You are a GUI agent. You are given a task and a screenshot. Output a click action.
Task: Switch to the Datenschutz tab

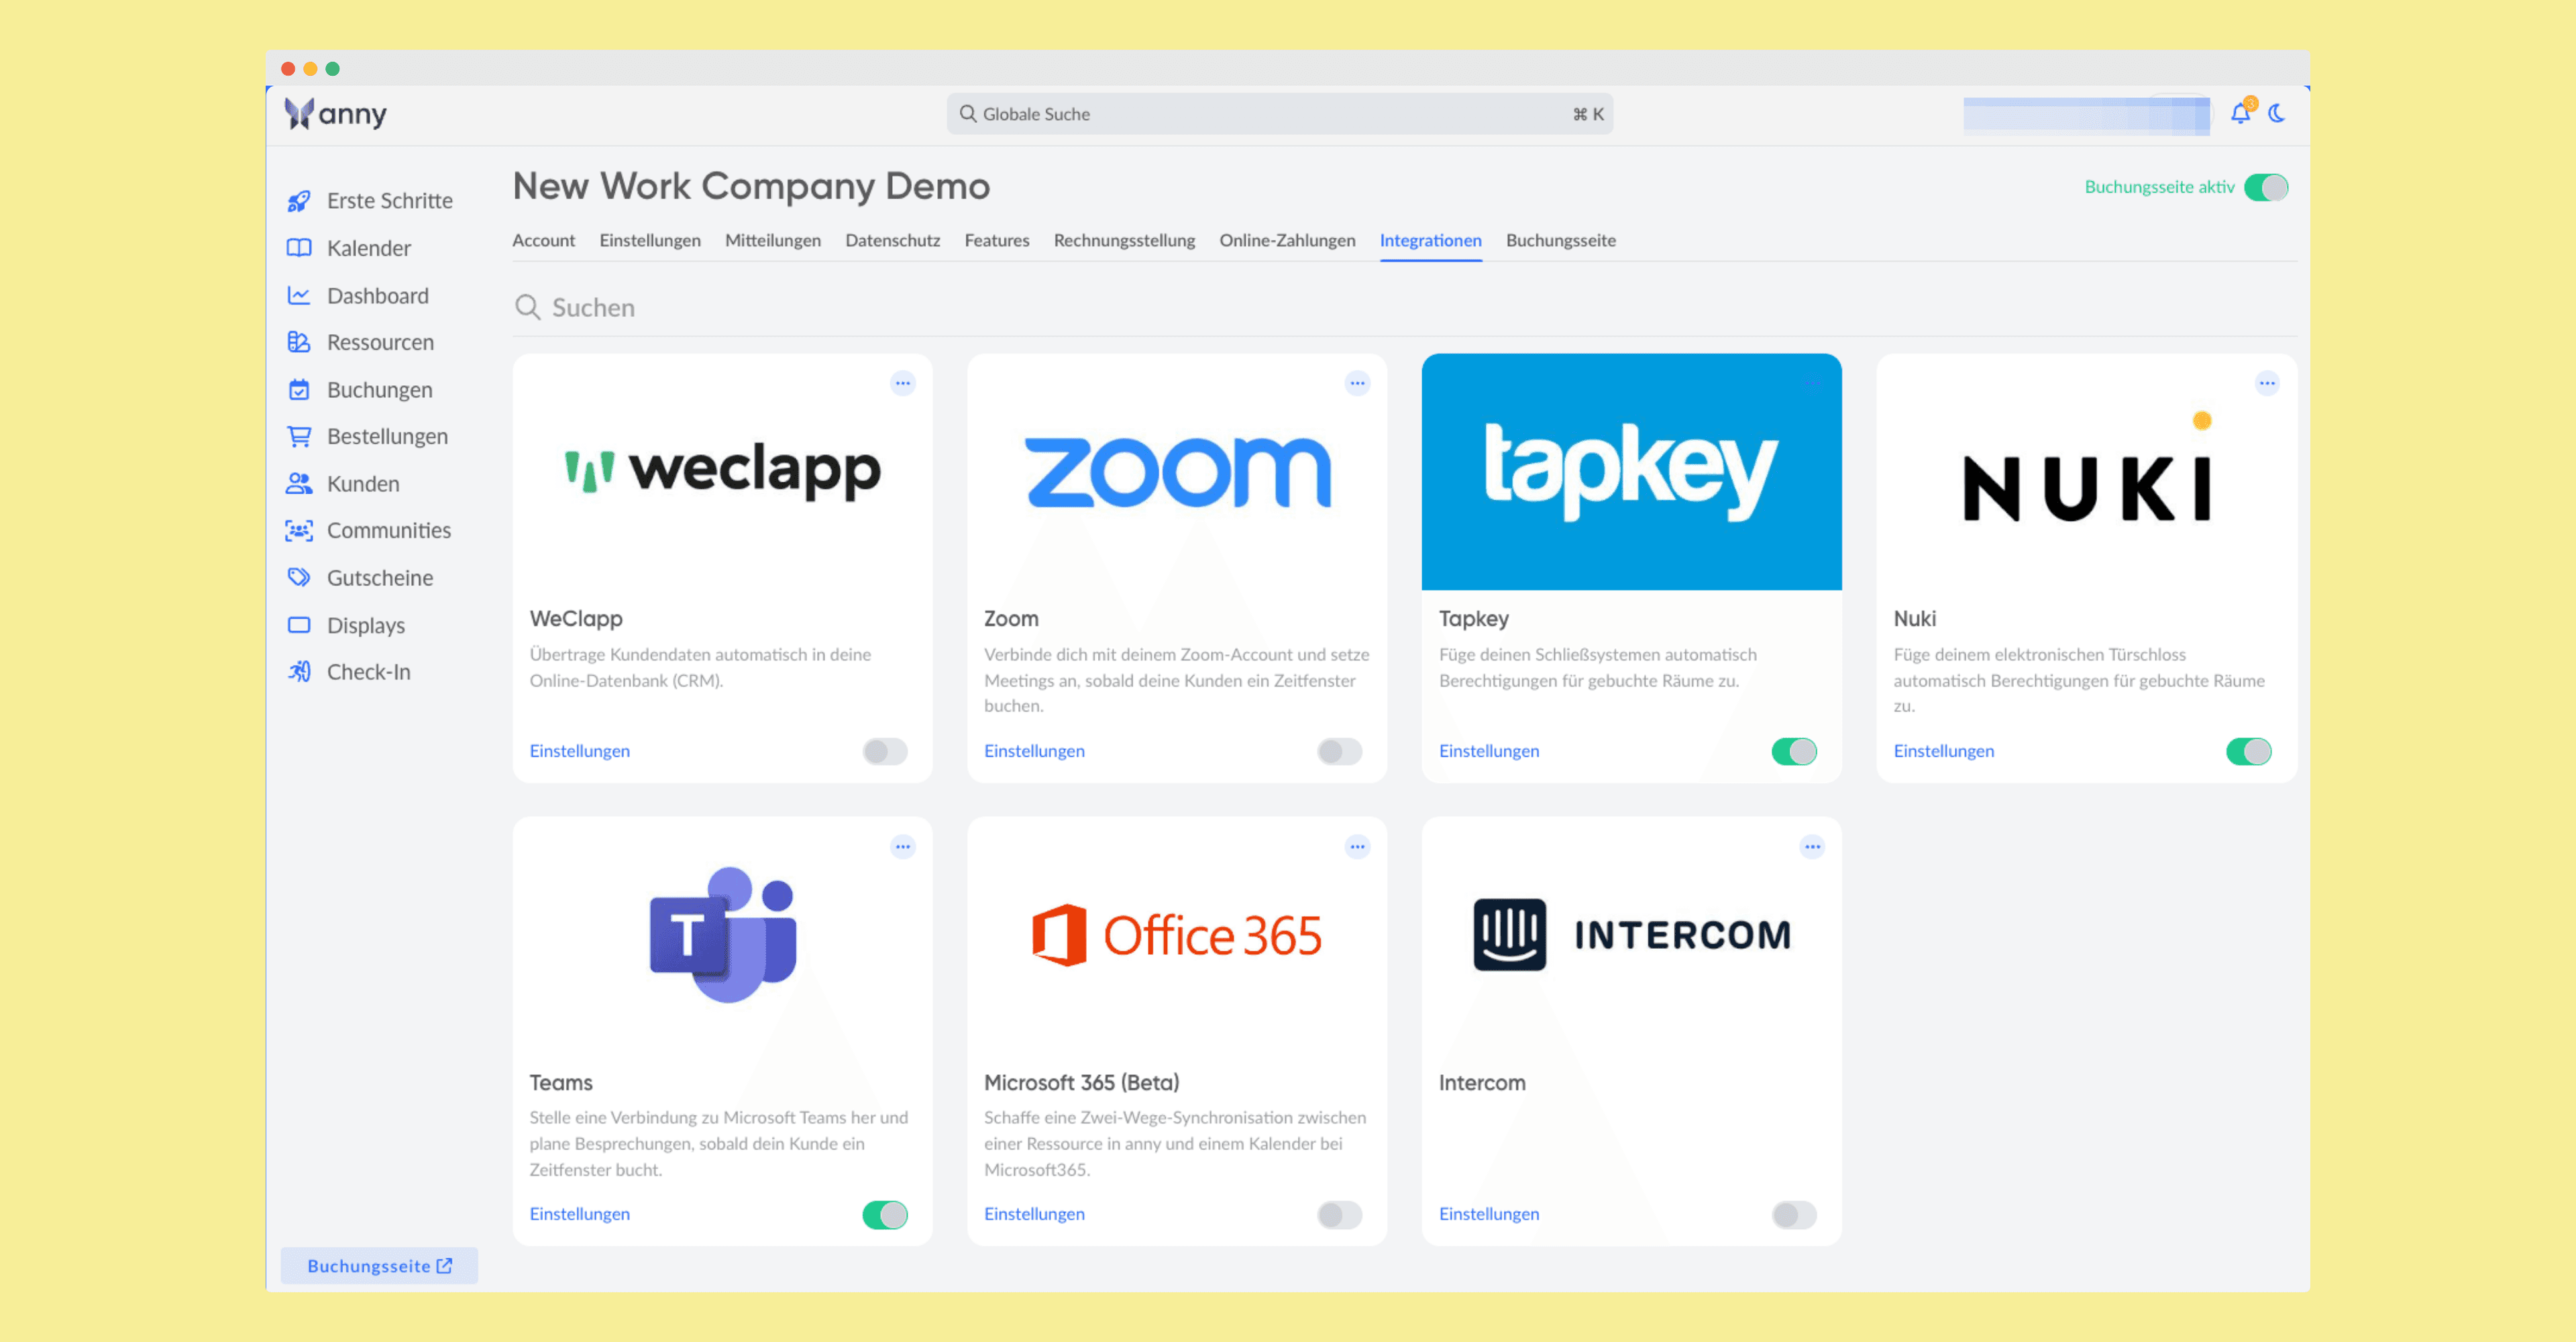(x=892, y=240)
